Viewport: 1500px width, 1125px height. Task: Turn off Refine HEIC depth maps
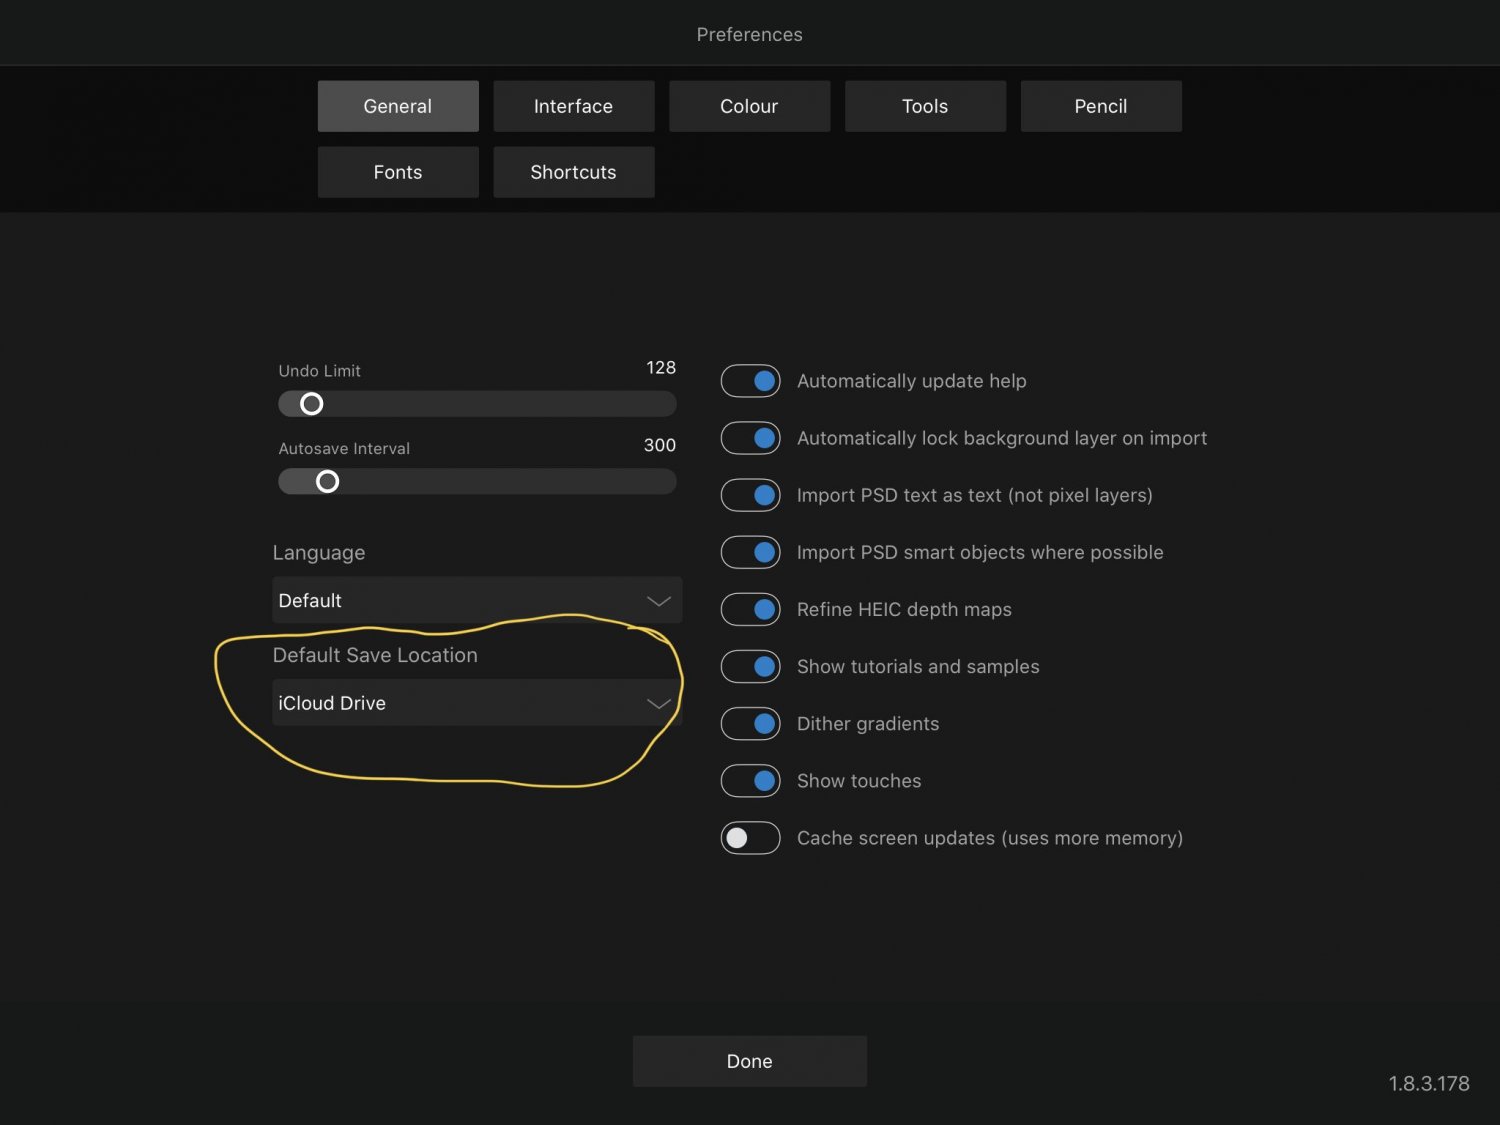pyautogui.click(x=750, y=609)
